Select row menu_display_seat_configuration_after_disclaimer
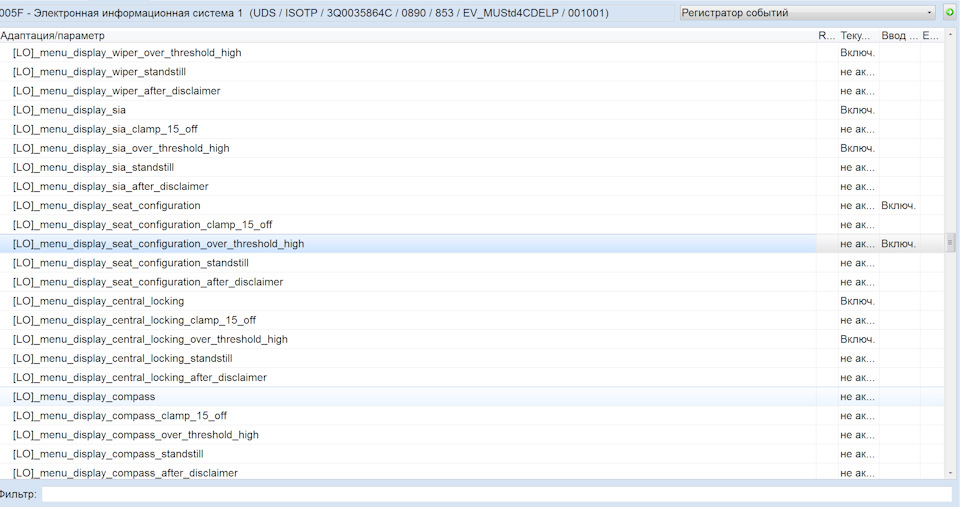 pyautogui.click(x=471, y=282)
